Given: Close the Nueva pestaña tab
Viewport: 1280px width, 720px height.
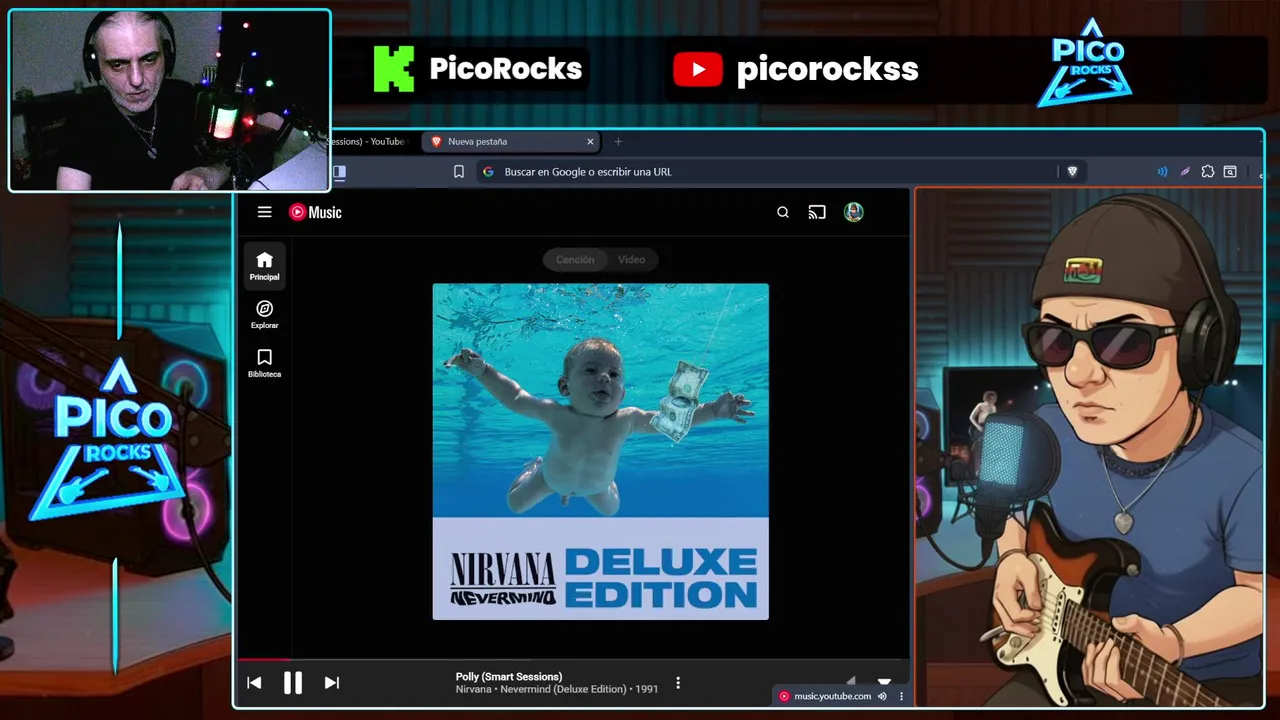Looking at the screenshot, I should click(x=590, y=142).
